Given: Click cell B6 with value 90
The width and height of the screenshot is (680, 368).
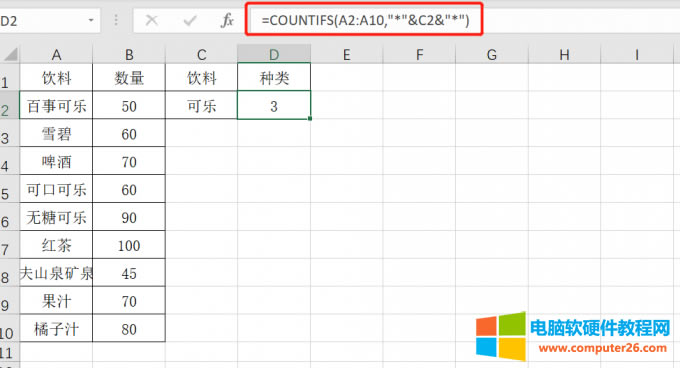Looking at the screenshot, I should tap(129, 217).
